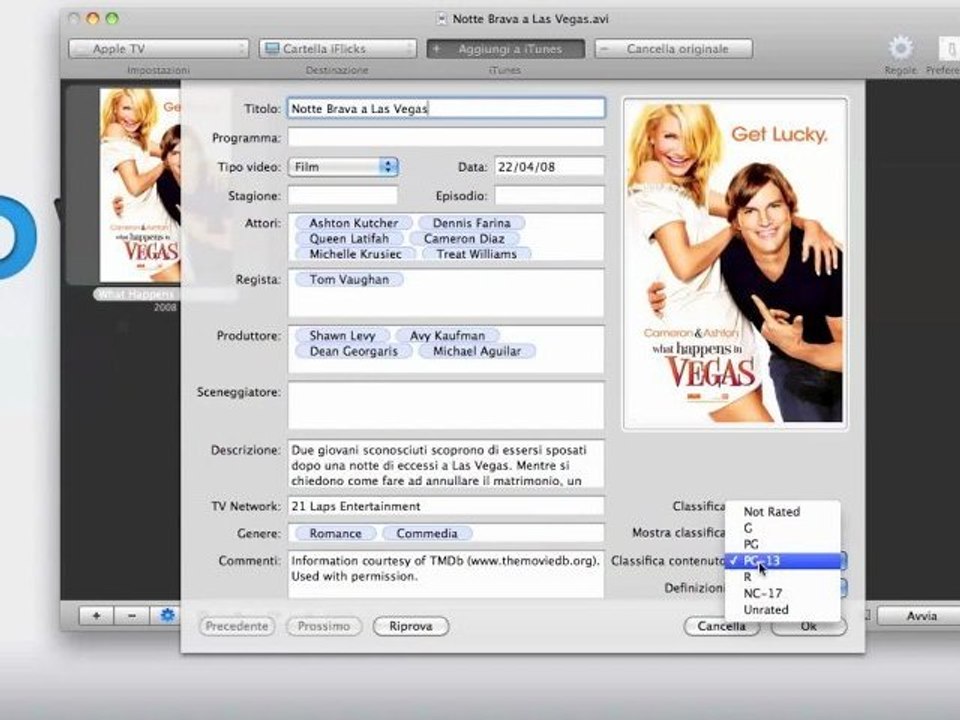Click the Descrizione text area
The height and width of the screenshot is (720, 960).
(446, 464)
